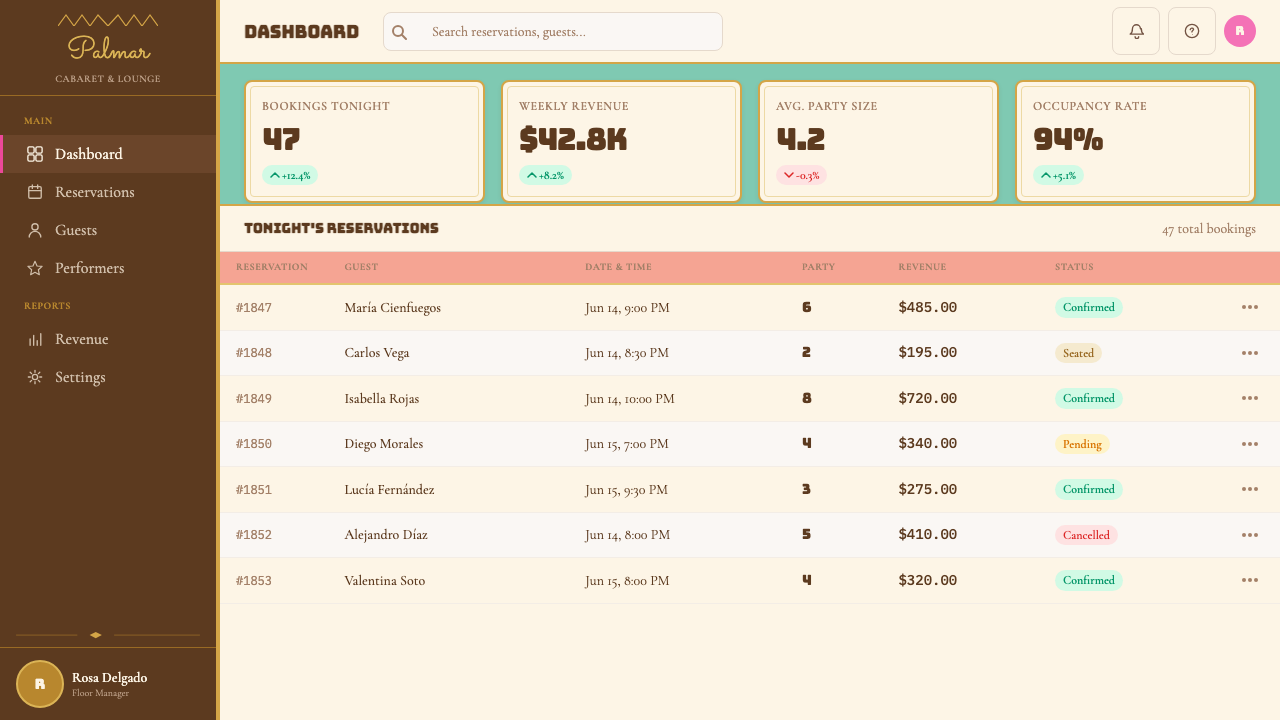Go to Reservations in the sidebar
This screenshot has height=720, width=1280.
(108, 192)
